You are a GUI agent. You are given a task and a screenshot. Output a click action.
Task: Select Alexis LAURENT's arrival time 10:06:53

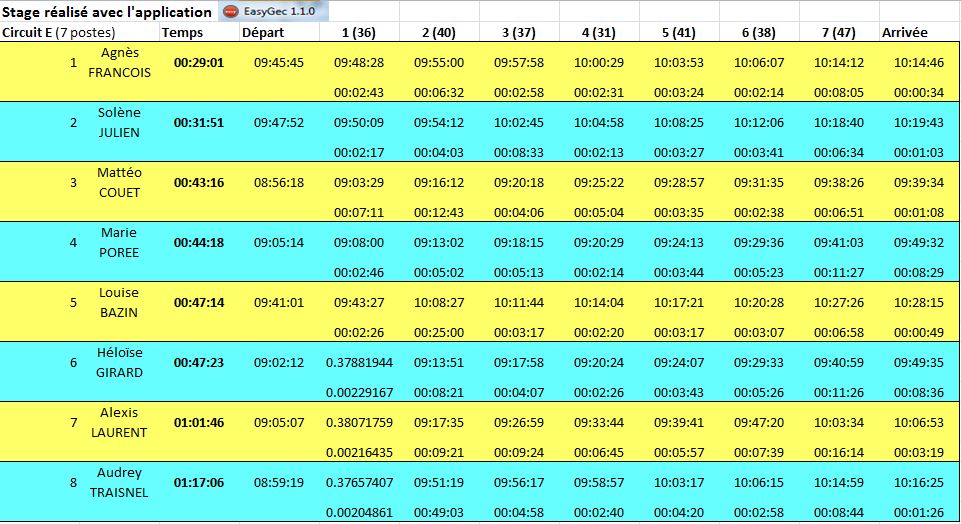pyautogui.click(x=919, y=422)
